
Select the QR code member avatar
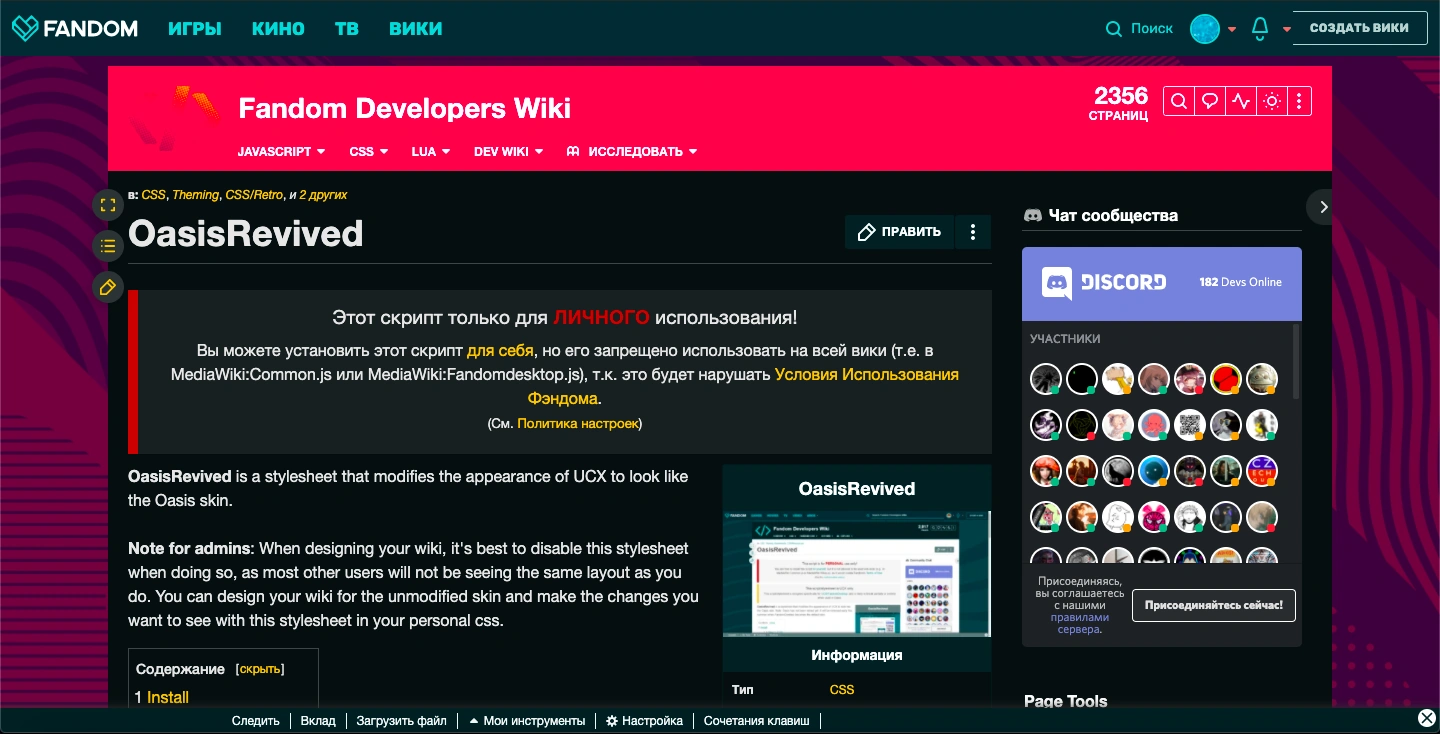click(1190, 425)
